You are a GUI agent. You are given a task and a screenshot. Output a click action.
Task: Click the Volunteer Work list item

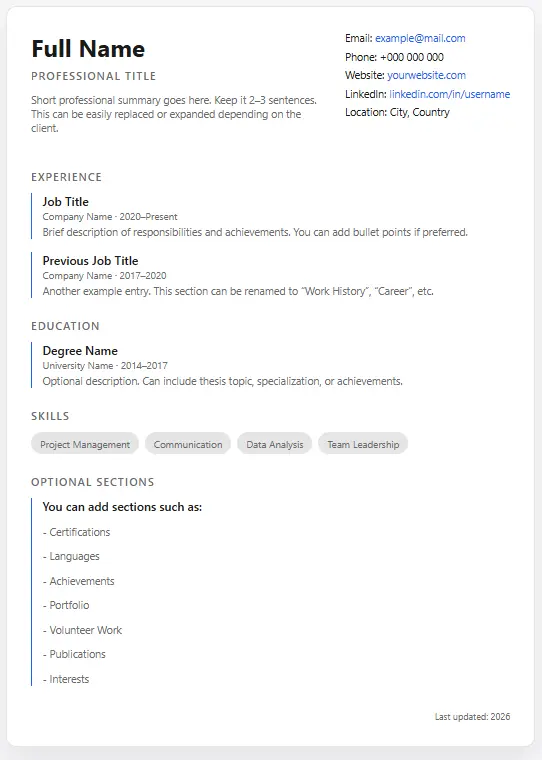pos(82,630)
